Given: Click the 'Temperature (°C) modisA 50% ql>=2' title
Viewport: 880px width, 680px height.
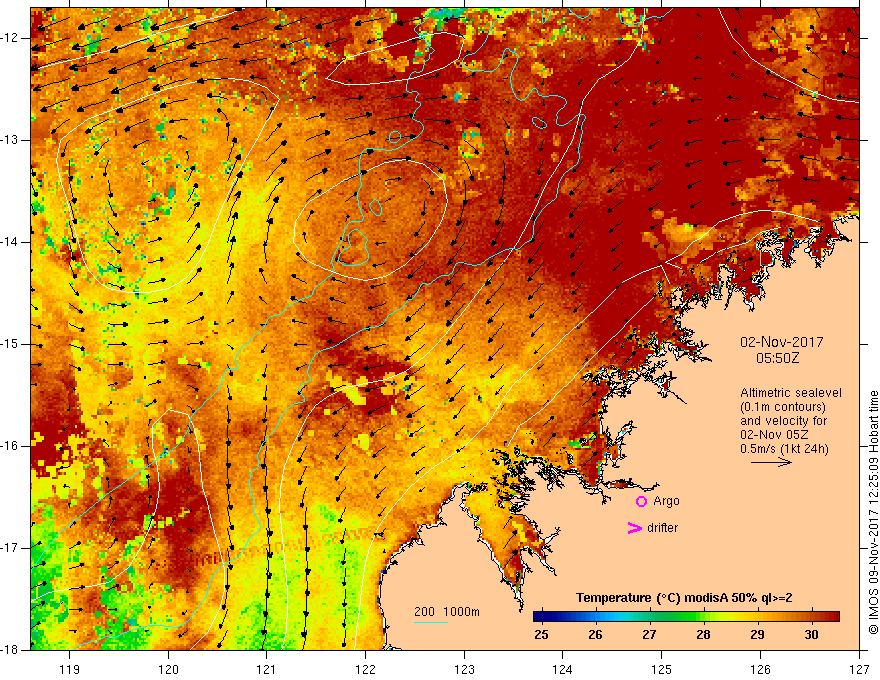Looking at the screenshot, I should pos(684,598).
